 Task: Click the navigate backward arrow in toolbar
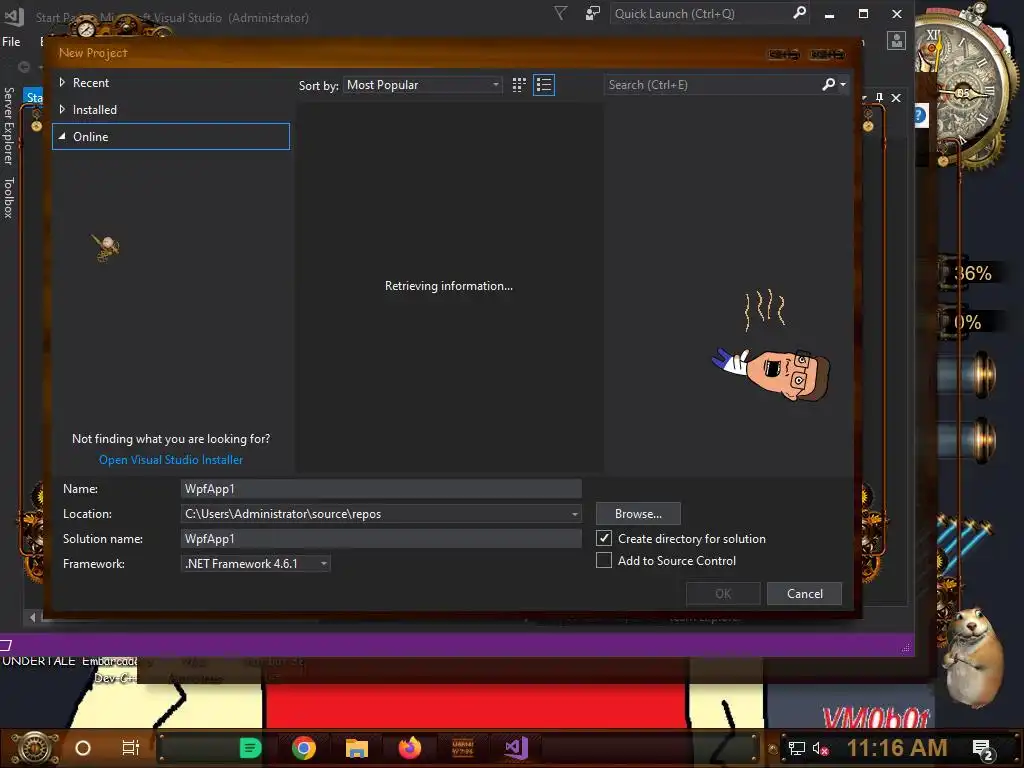coord(24,66)
